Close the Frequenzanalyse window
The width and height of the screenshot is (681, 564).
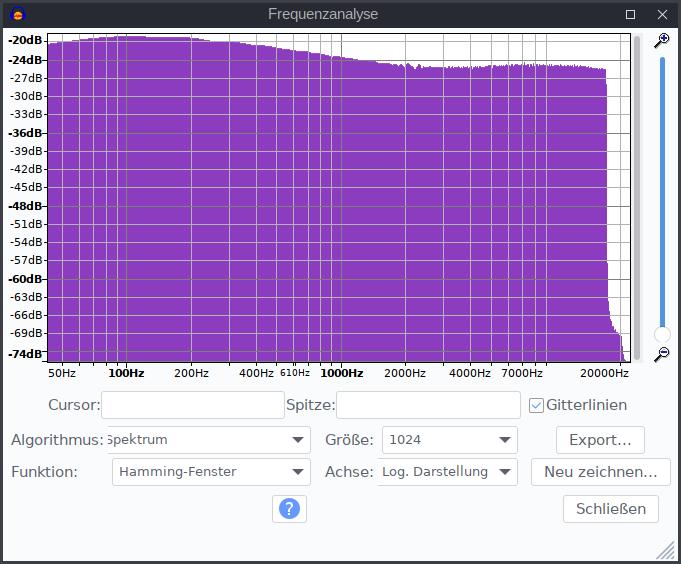[662, 15]
